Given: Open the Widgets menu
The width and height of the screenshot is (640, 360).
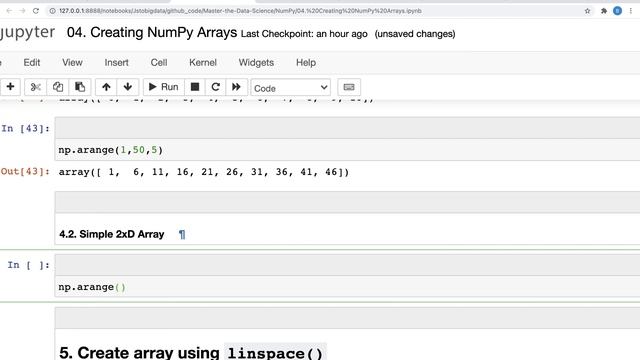Looking at the screenshot, I should [x=256, y=62].
